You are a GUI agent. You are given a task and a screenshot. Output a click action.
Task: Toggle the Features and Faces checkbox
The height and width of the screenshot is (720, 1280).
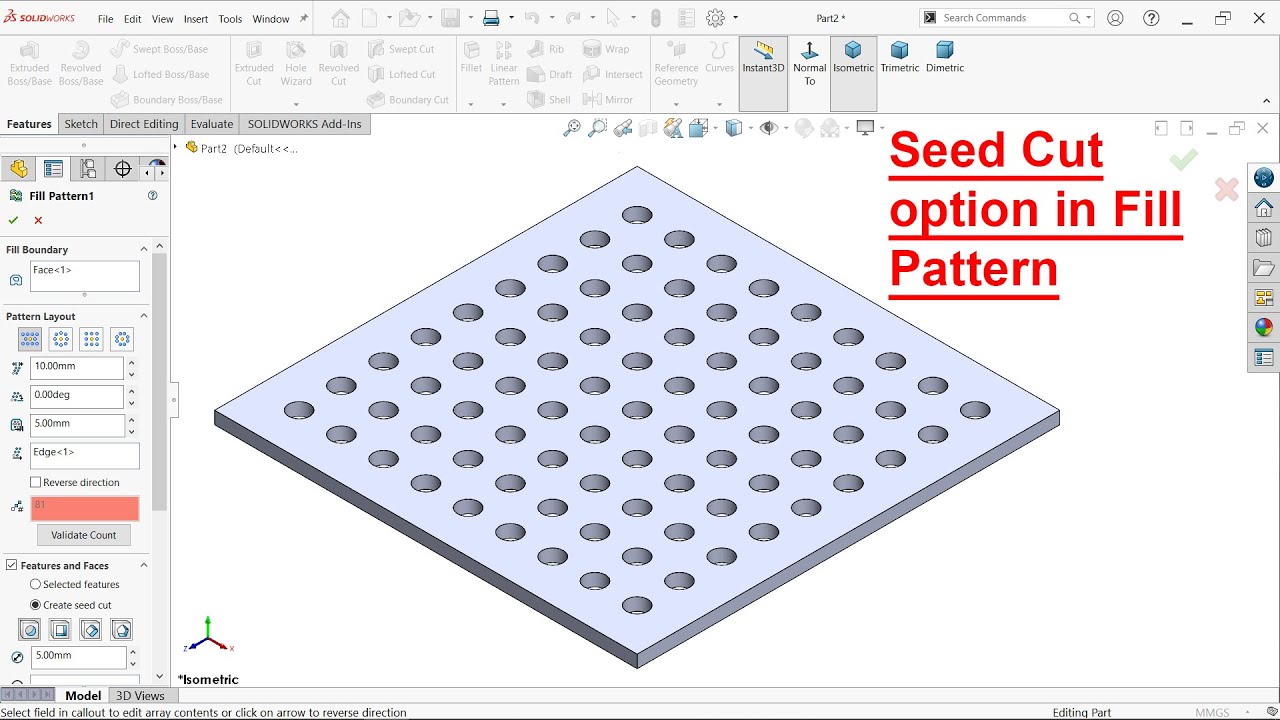click(12, 565)
